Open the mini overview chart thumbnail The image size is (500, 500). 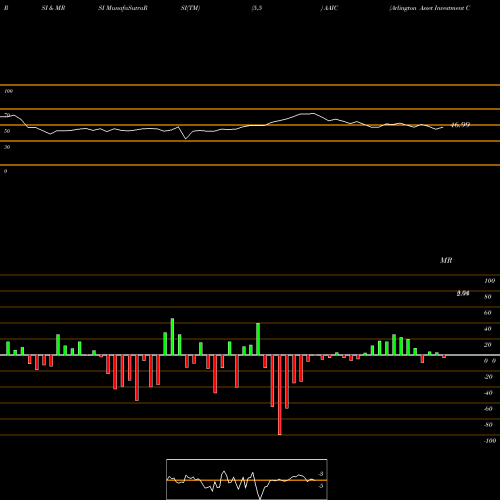247,479
